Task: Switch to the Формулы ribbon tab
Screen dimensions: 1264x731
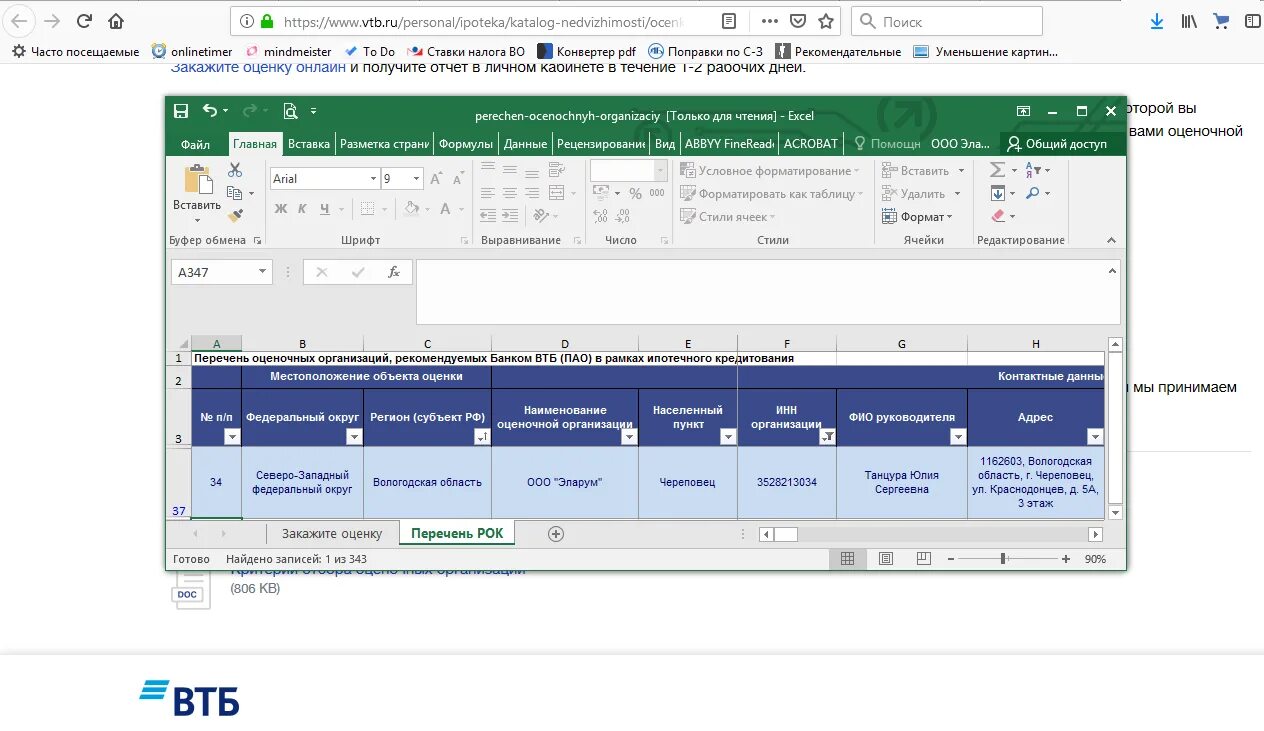Action: click(466, 144)
